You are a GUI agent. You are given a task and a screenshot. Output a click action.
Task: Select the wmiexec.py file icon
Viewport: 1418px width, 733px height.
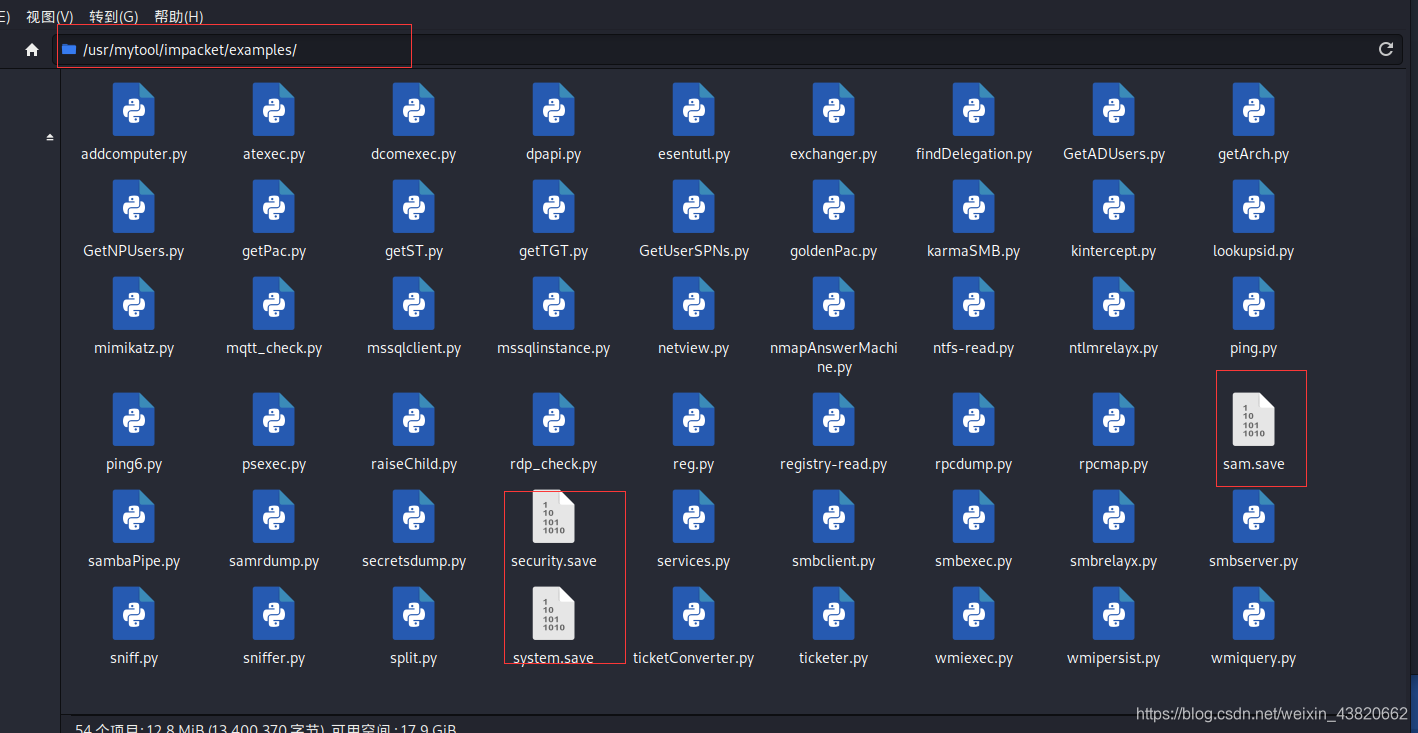tap(974, 614)
